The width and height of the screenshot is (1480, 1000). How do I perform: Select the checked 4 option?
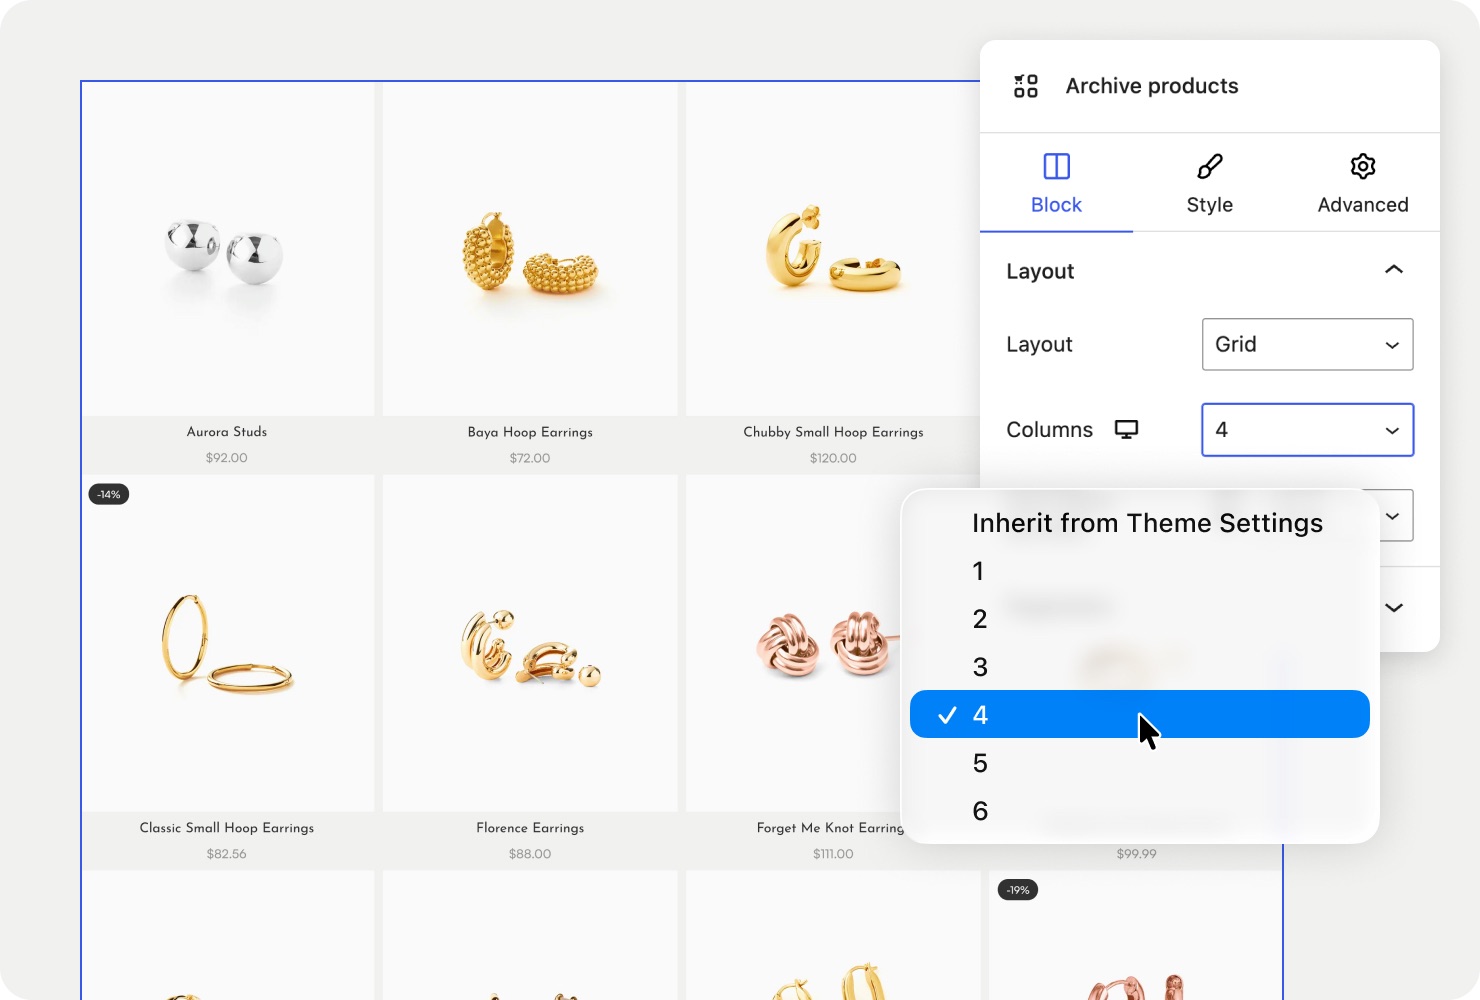(1140, 714)
